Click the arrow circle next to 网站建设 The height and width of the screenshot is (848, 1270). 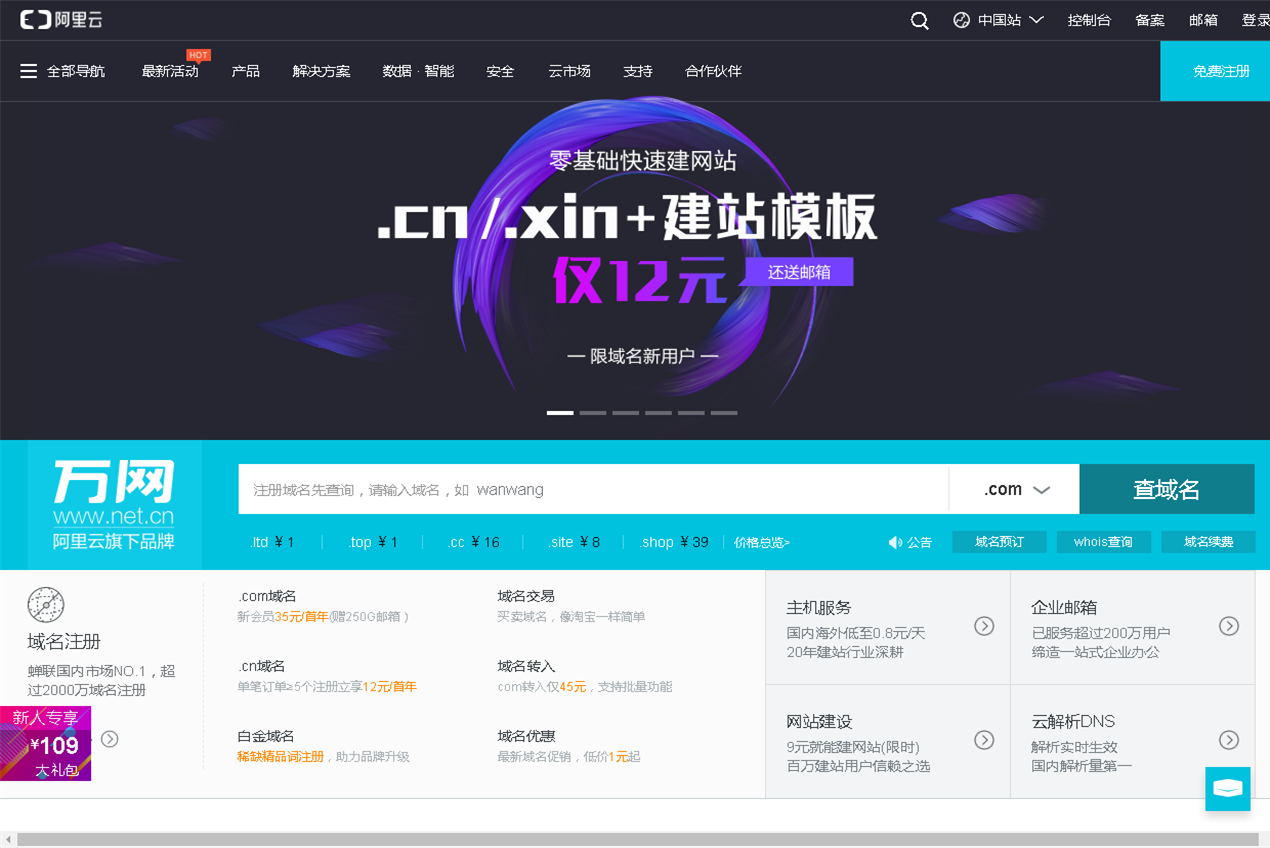click(984, 740)
